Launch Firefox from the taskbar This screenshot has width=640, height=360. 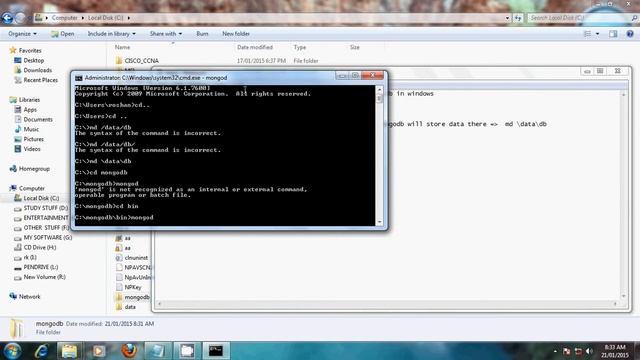(129, 351)
